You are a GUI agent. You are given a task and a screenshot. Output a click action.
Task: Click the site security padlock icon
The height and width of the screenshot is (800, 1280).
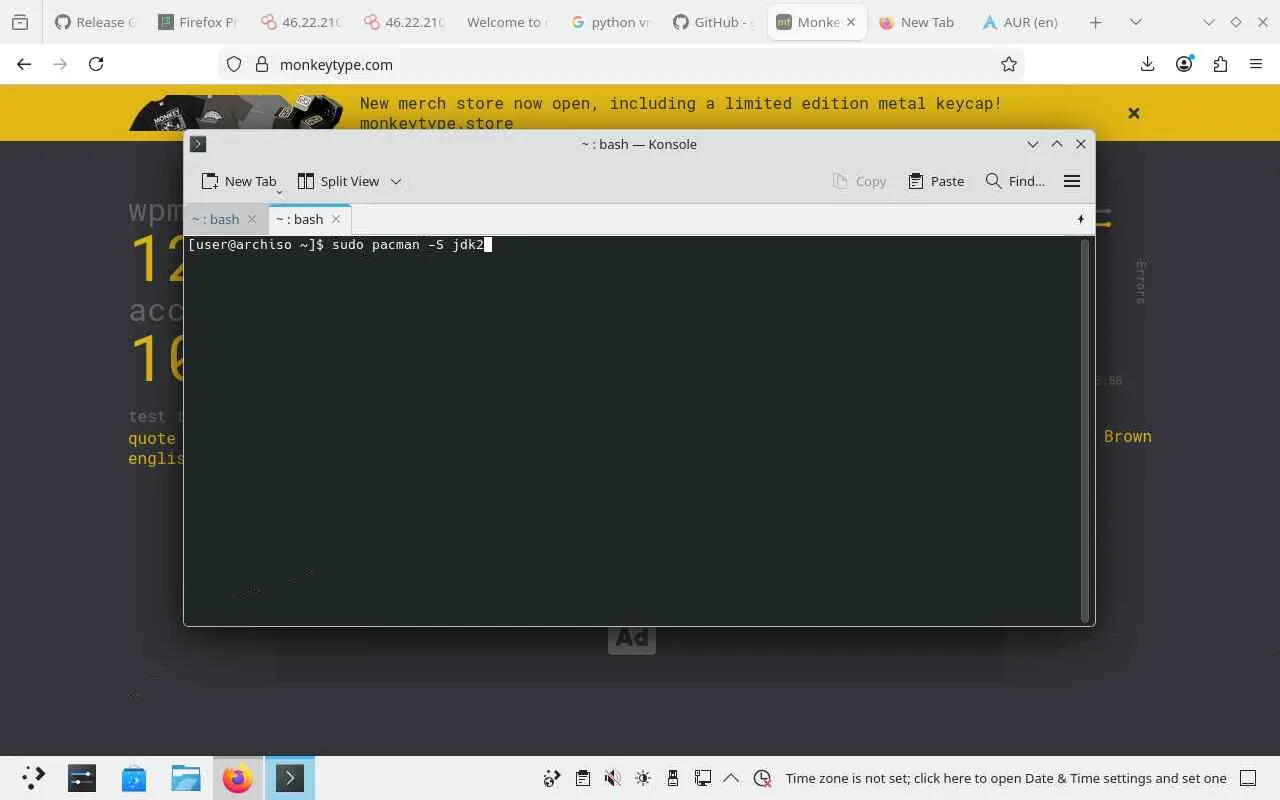[262, 64]
